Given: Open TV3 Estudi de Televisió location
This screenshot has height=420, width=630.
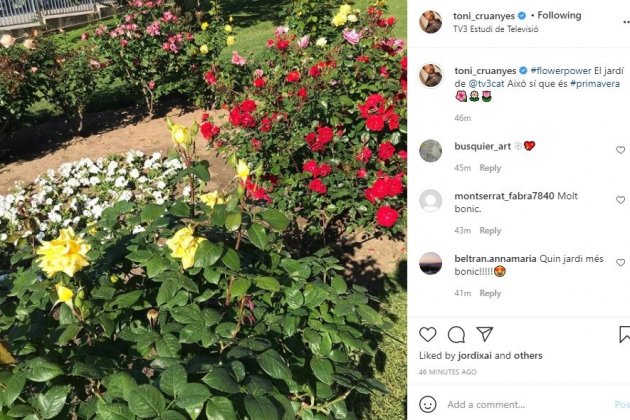Looking at the screenshot, I should point(496,29).
